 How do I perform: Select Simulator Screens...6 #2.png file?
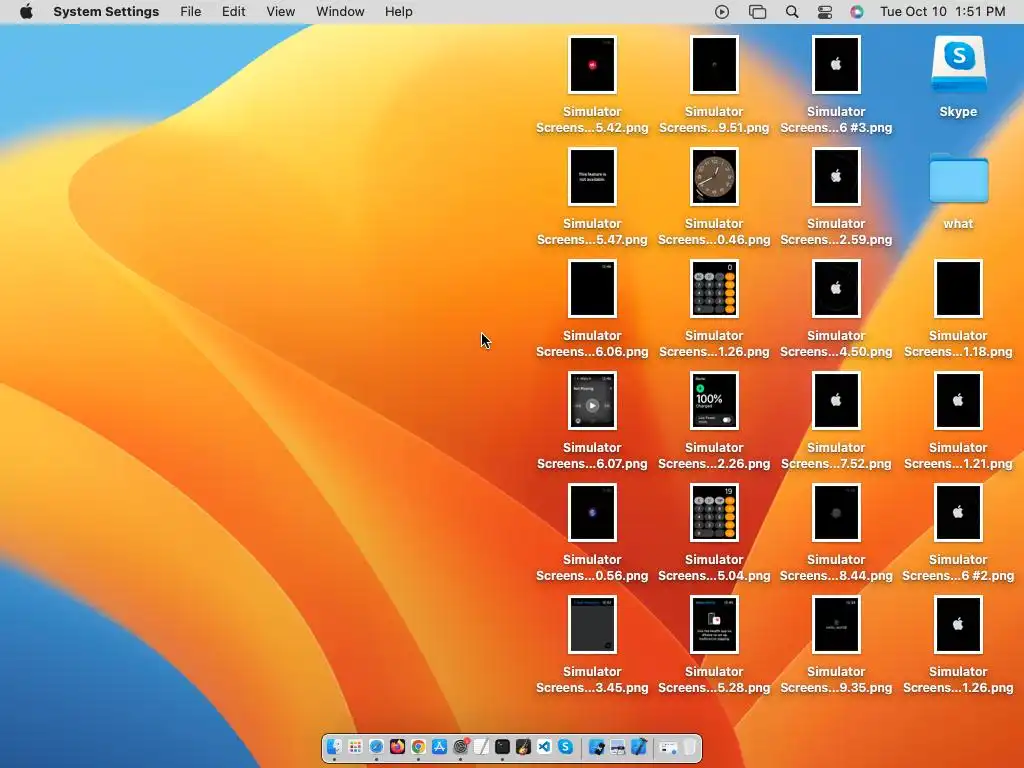click(958, 513)
